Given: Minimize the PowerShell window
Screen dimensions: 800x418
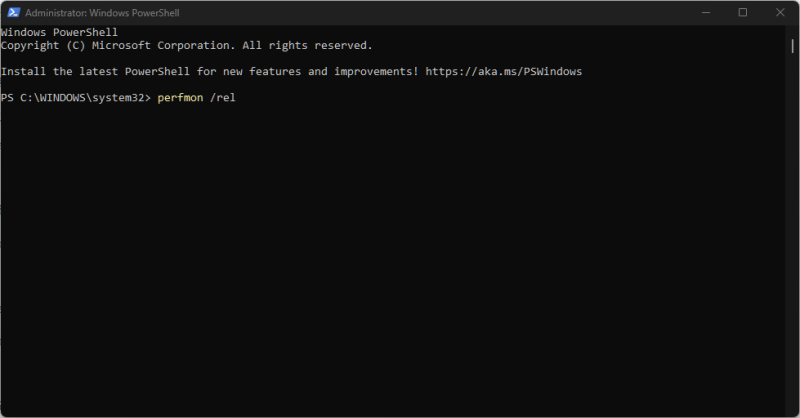Looking at the screenshot, I should tap(706, 12).
